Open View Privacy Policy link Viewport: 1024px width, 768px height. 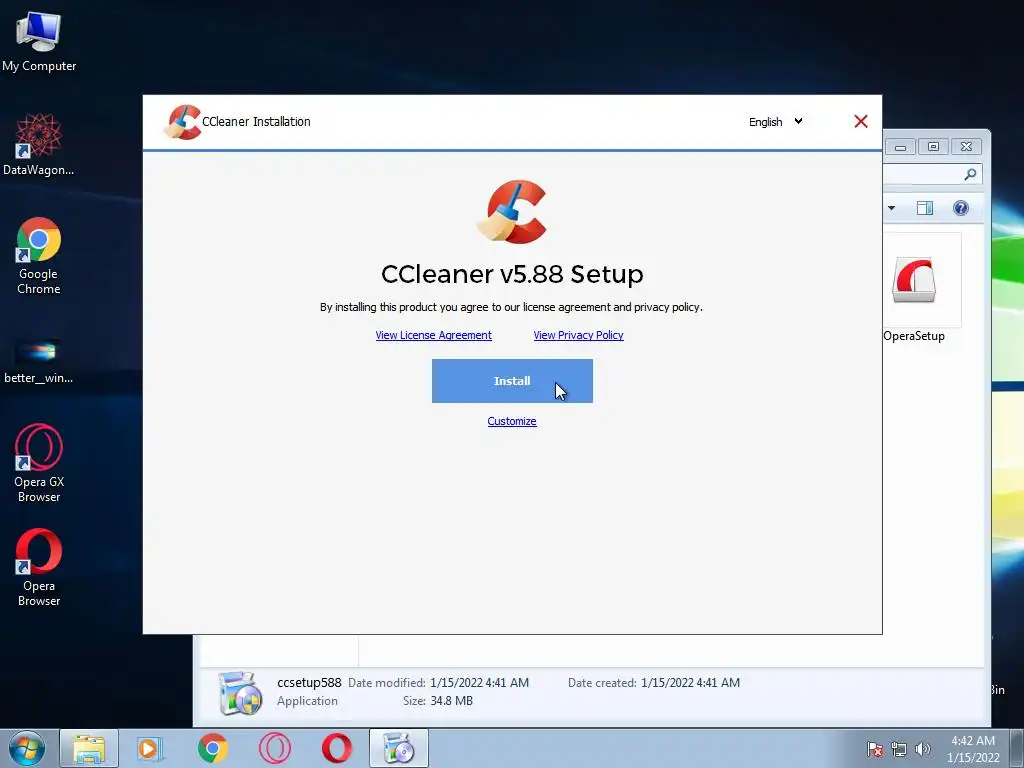click(579, 335)
